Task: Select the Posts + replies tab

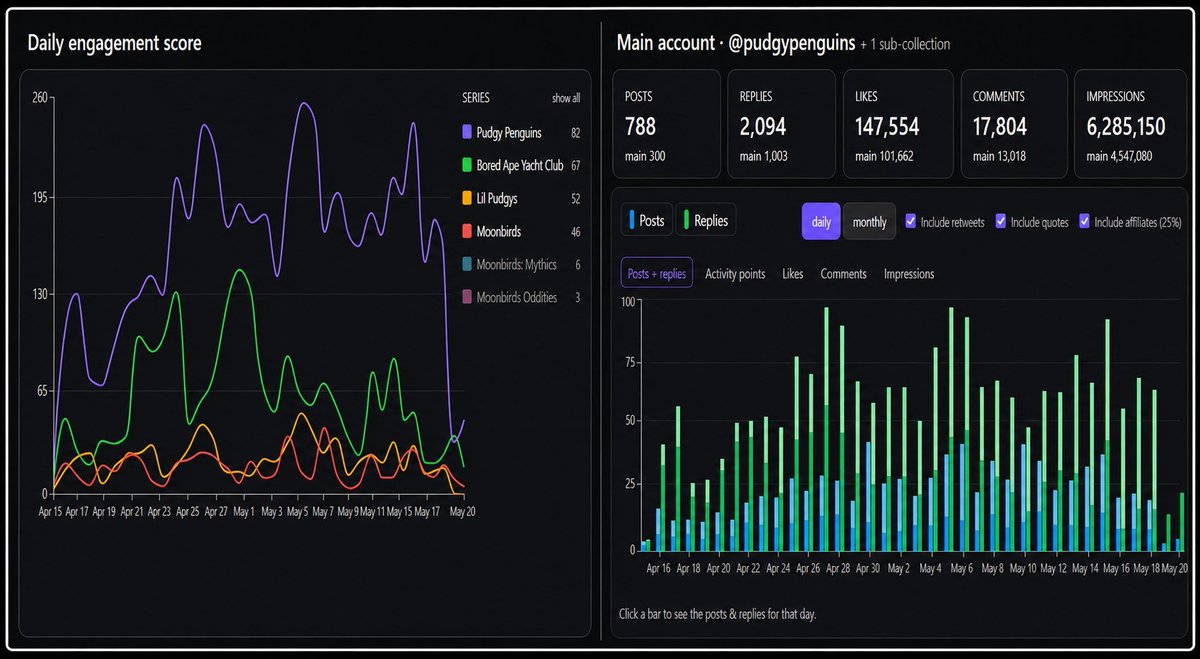Action: 656,273
